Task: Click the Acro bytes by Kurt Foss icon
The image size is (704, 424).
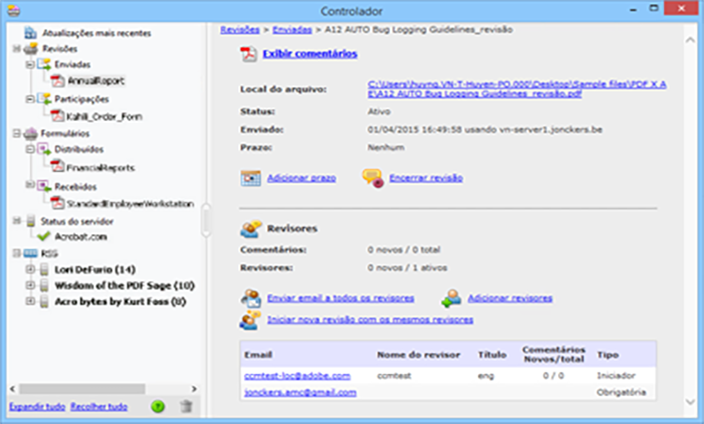Action: click(44, 302)
